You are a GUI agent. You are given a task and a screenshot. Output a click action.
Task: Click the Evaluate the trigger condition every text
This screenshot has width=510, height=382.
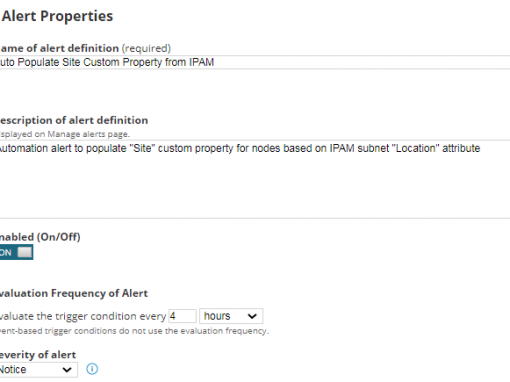[83, 316]
